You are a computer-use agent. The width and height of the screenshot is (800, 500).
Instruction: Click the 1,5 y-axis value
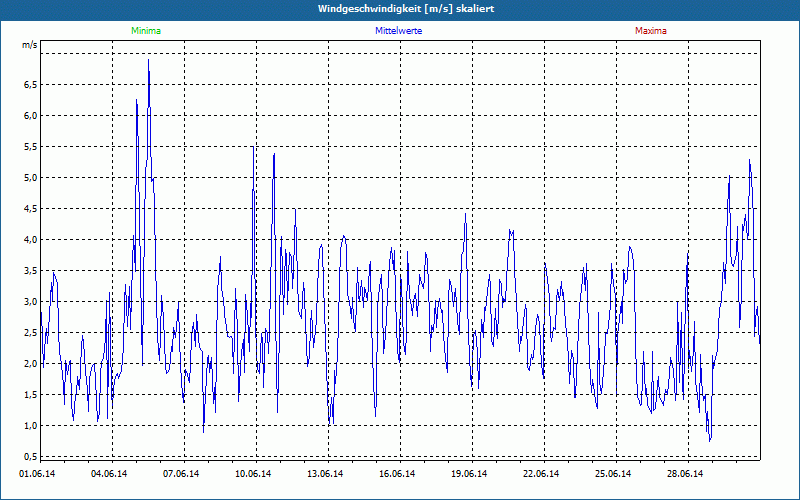(x=31, y=395)
